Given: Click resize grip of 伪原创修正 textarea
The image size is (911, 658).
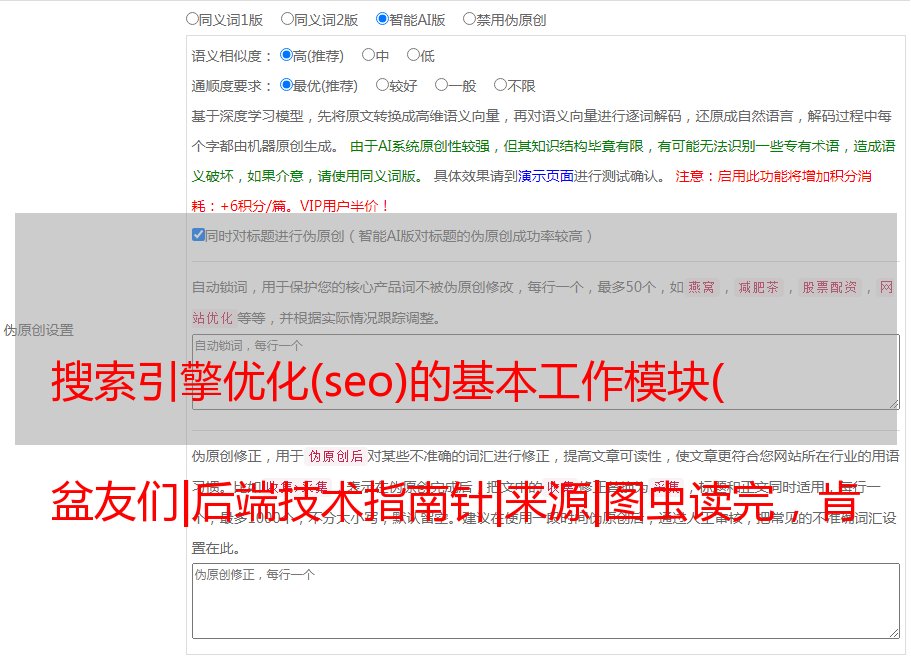Looking at the screenshot, I should click(x=894, y=633).
